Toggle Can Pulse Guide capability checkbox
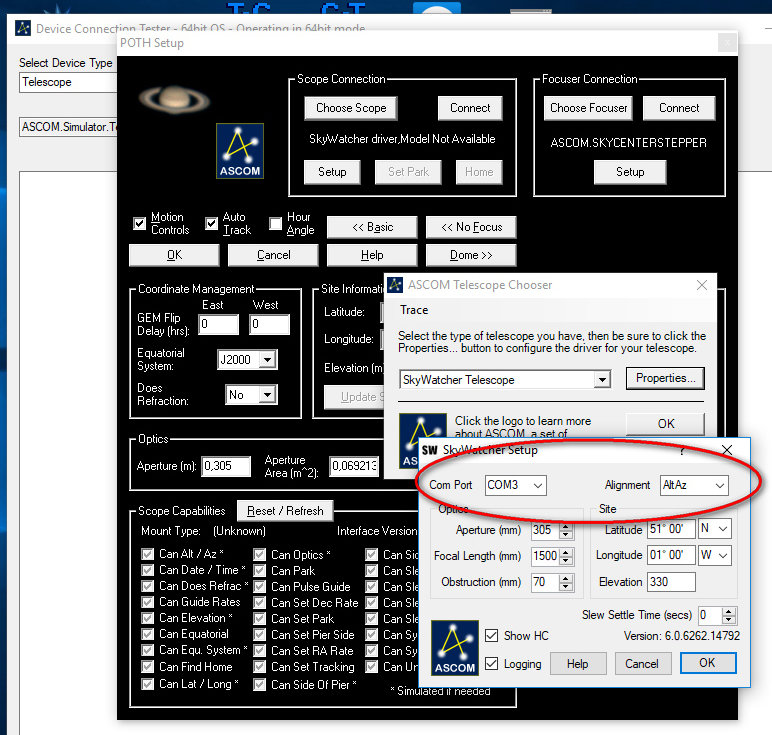This screenshot has width=772, height=735. [x=259, y=587]
